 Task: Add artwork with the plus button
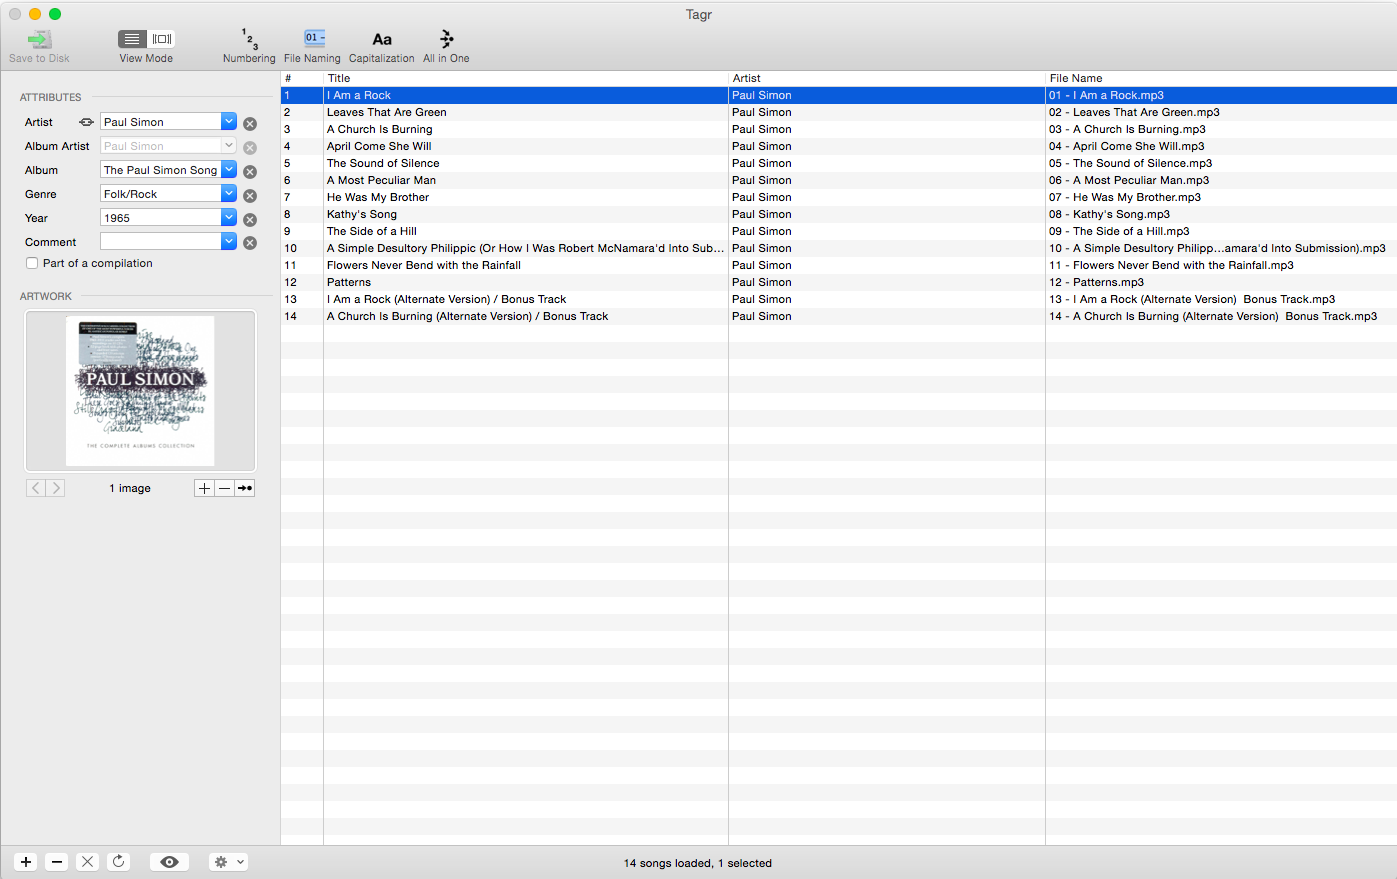click(204, 488)
